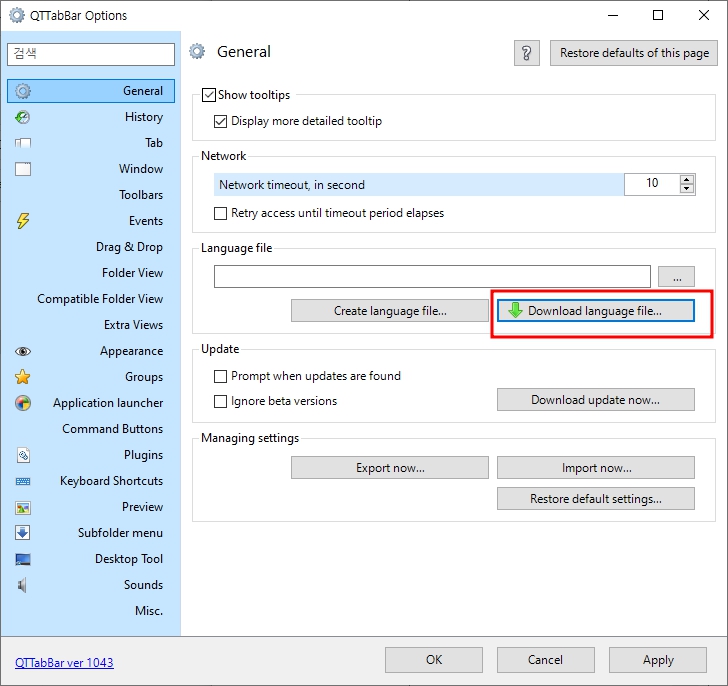Image resolution: width=728 pixels, height=686 pixels.
Task: Click the Keyboard Shortcuts keyboard icon
Action: coord(23,481)
